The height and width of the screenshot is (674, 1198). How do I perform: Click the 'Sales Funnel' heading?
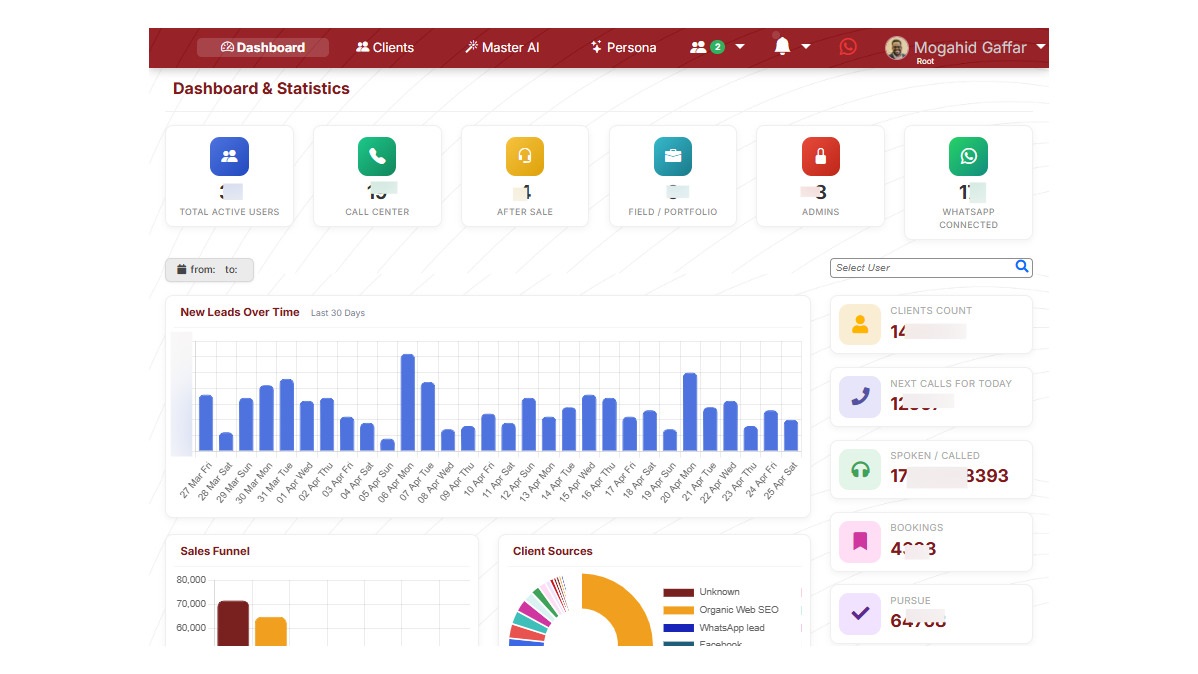(x=215, y=551)
